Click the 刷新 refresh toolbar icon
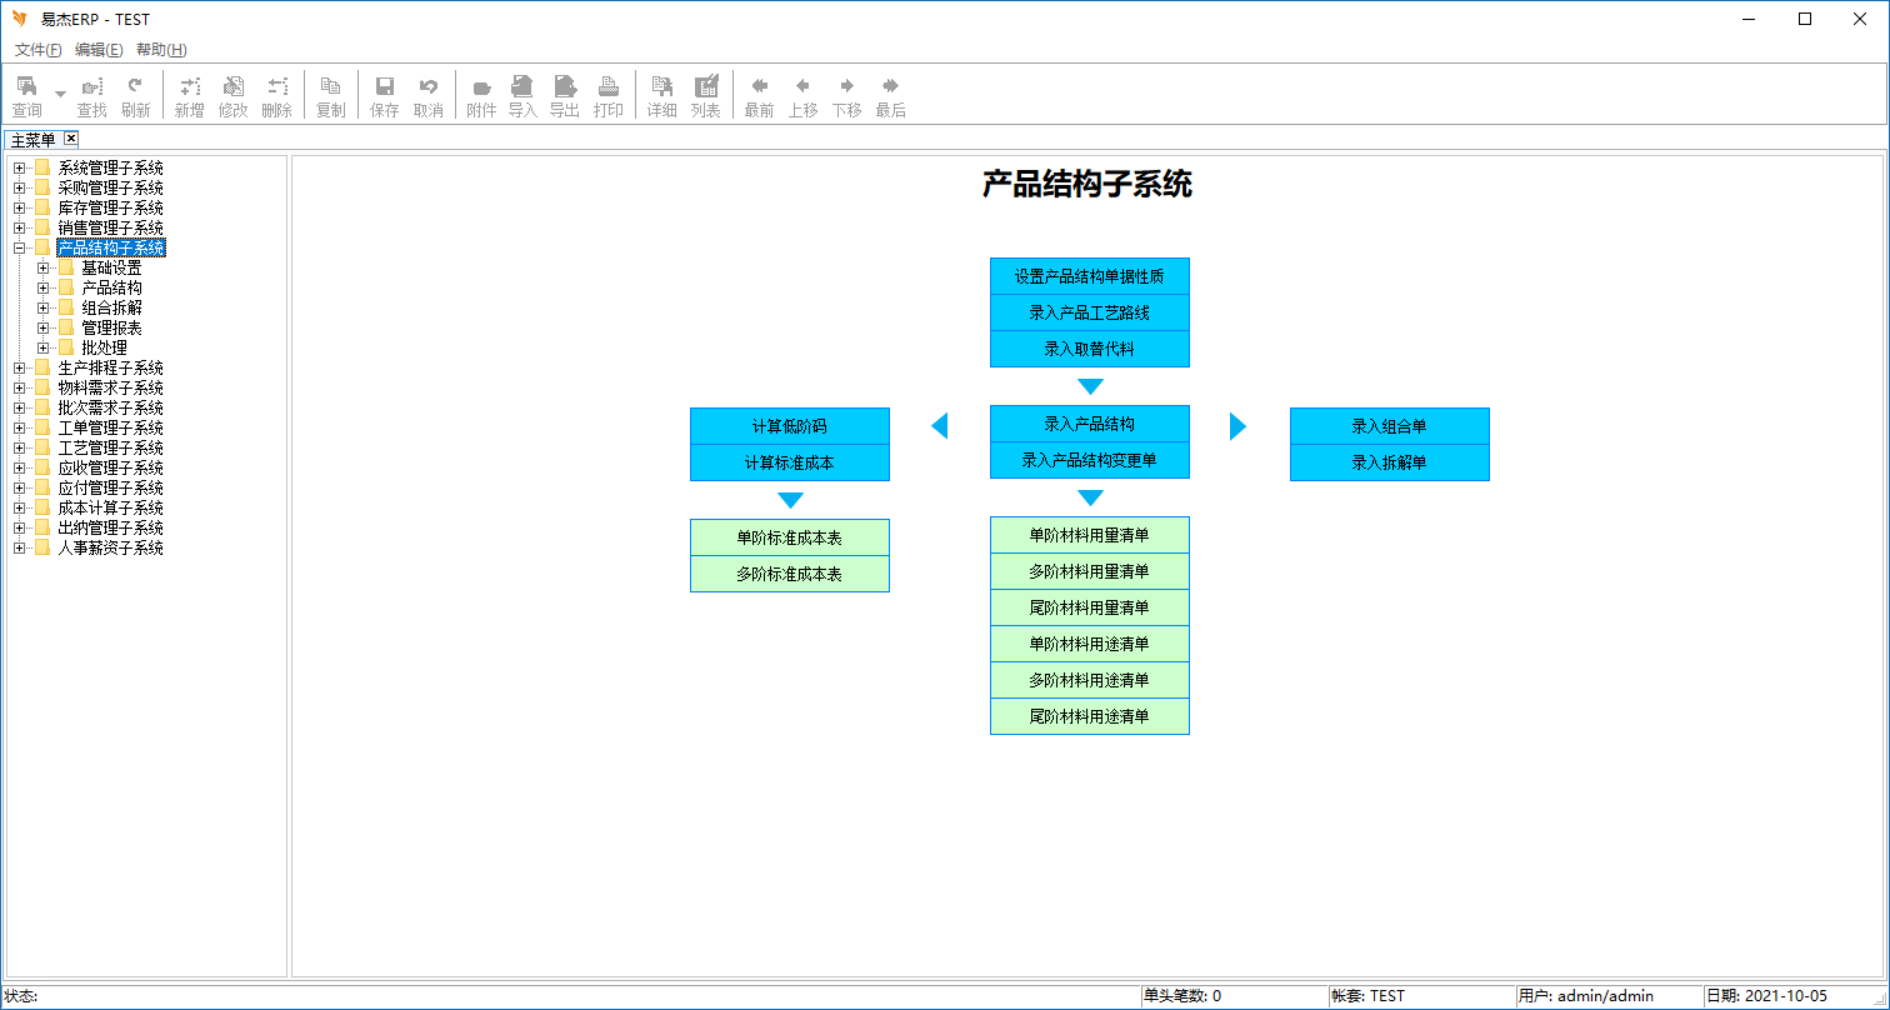This screenshot has width=1890, height=1010. [x=136, y=97]
